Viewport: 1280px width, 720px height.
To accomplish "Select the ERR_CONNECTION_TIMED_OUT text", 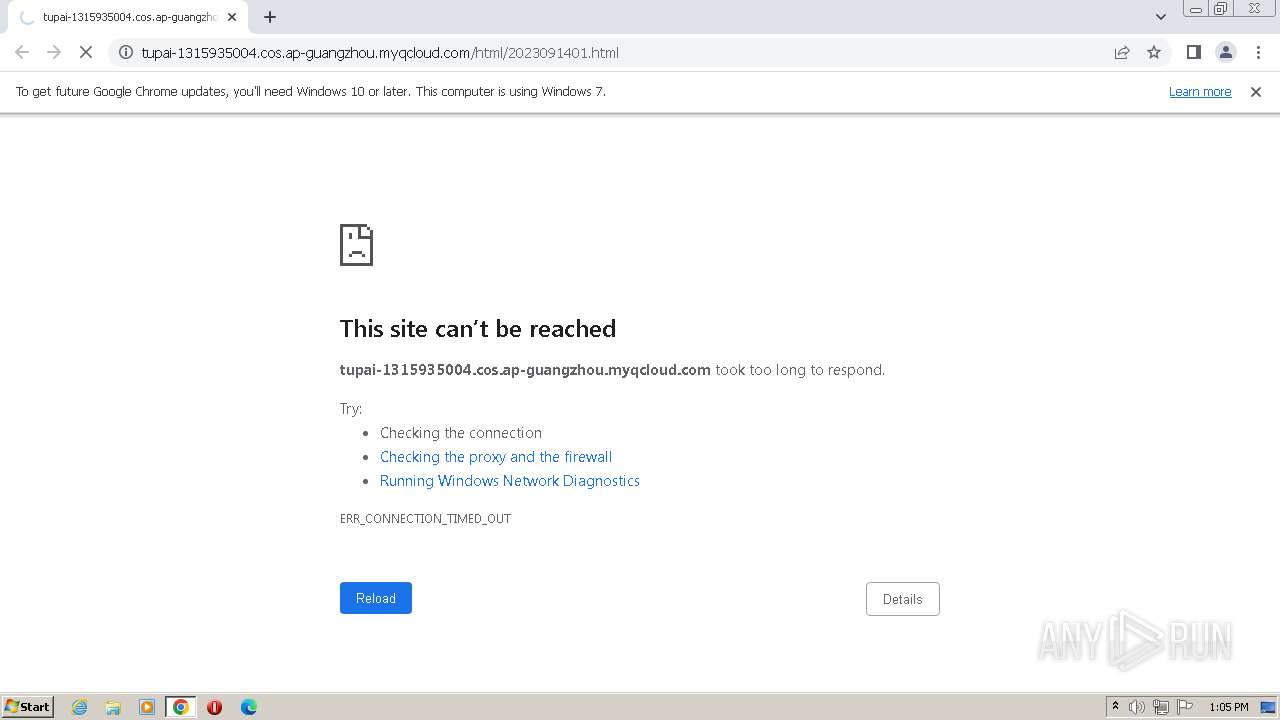I will pyautogui.click(x=425, y=519).
